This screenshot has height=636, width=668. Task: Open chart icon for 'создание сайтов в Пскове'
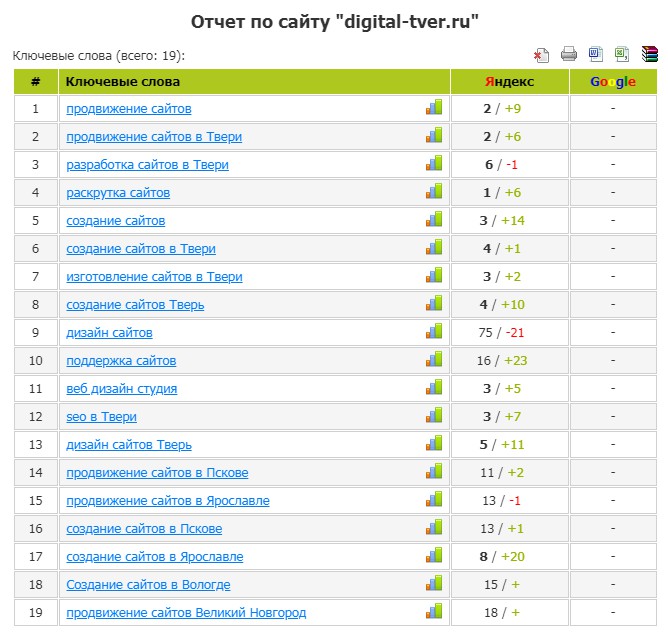434,527
